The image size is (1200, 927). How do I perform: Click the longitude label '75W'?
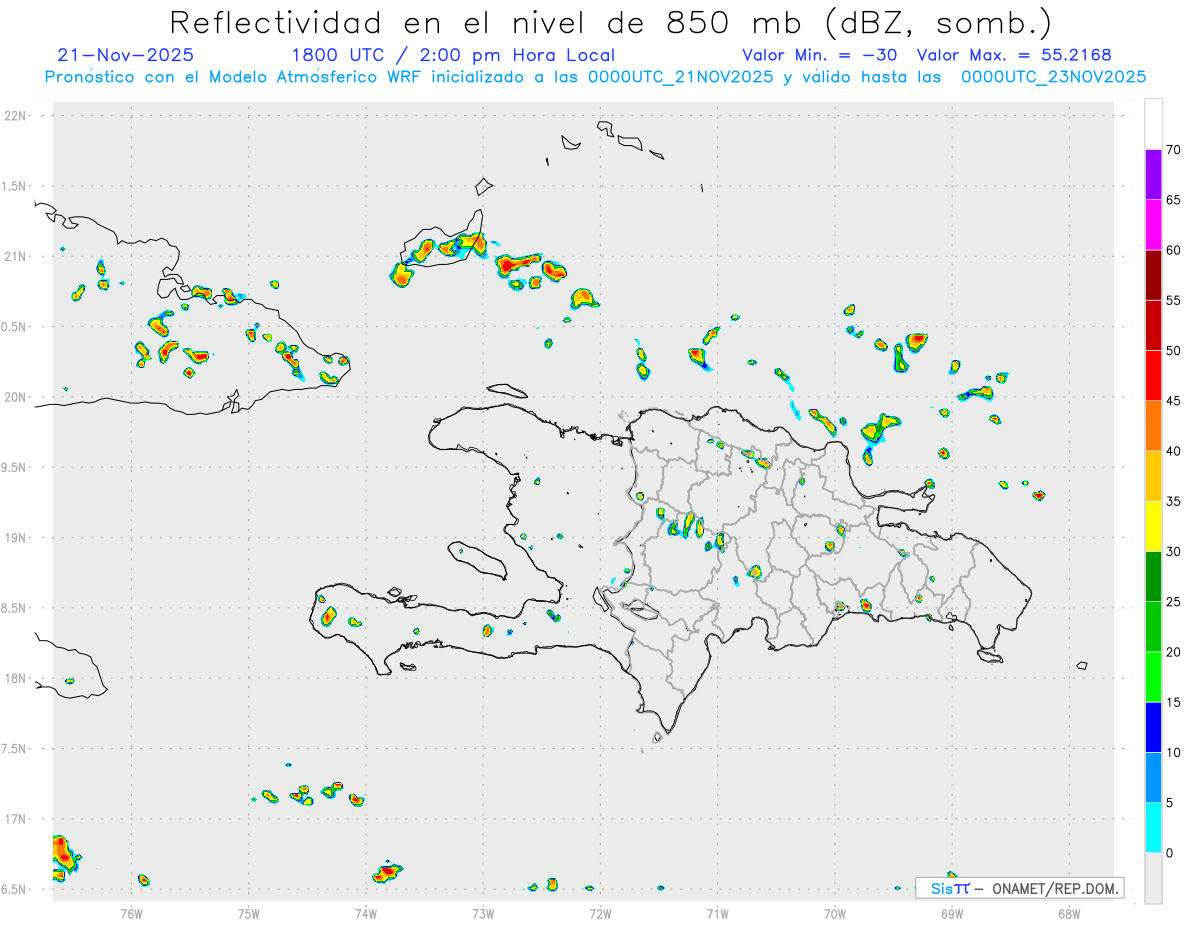click(x=249, y=913)
